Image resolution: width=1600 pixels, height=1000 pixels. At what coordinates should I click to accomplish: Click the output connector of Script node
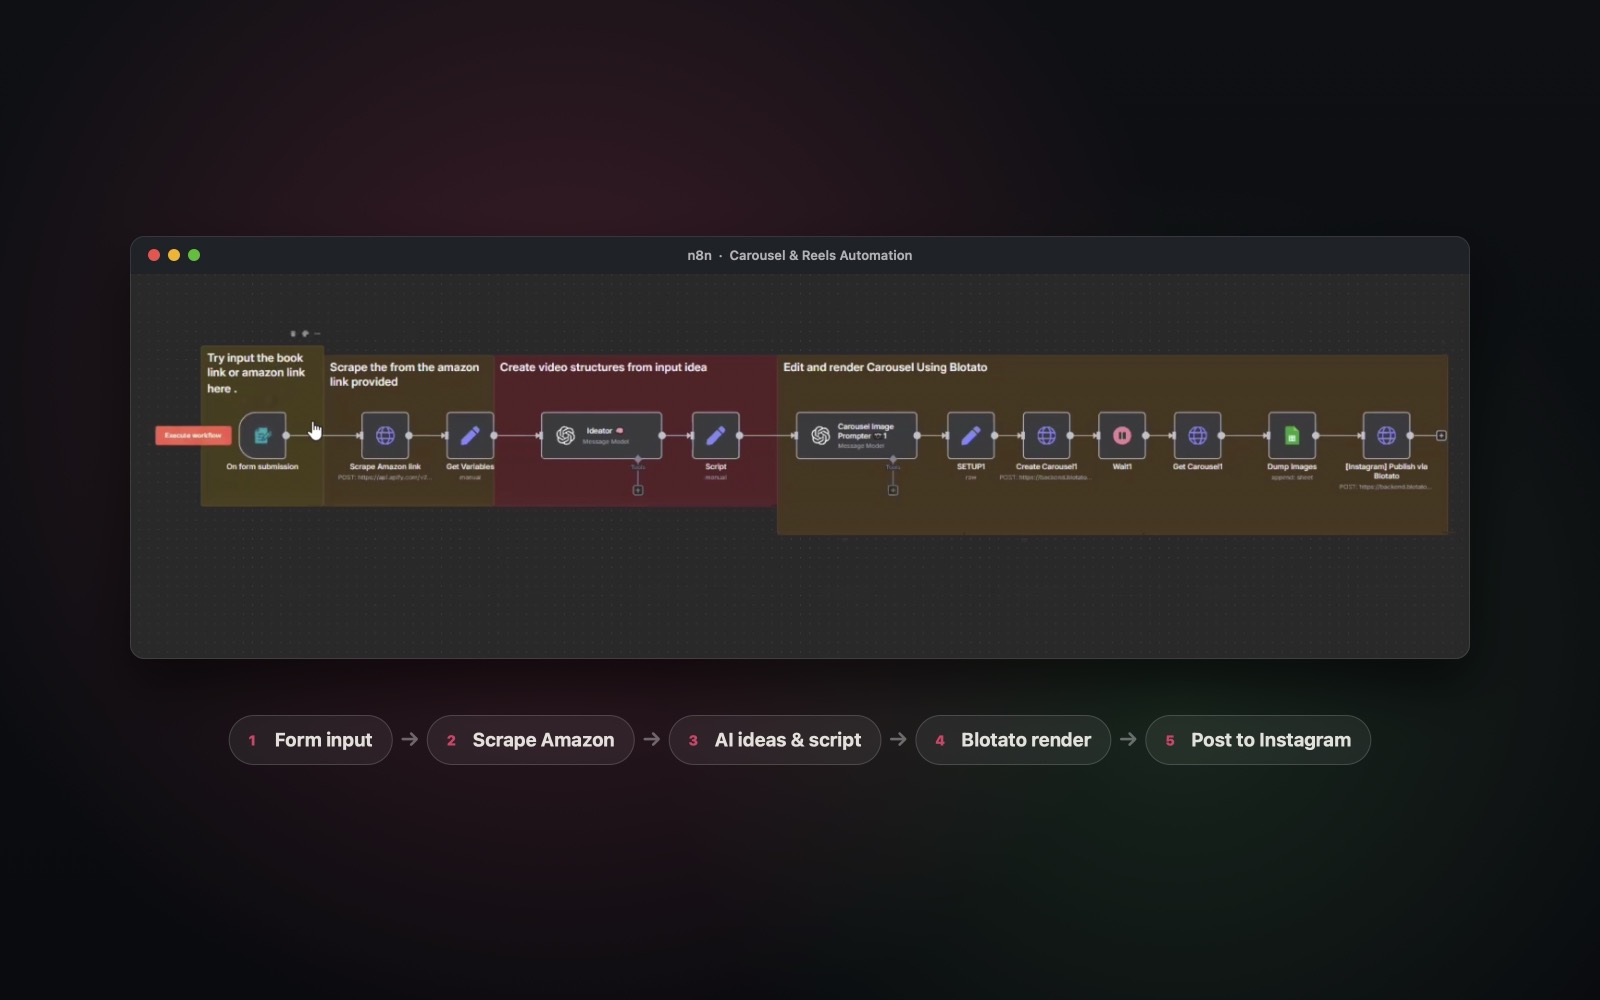(x=740, y=435)
